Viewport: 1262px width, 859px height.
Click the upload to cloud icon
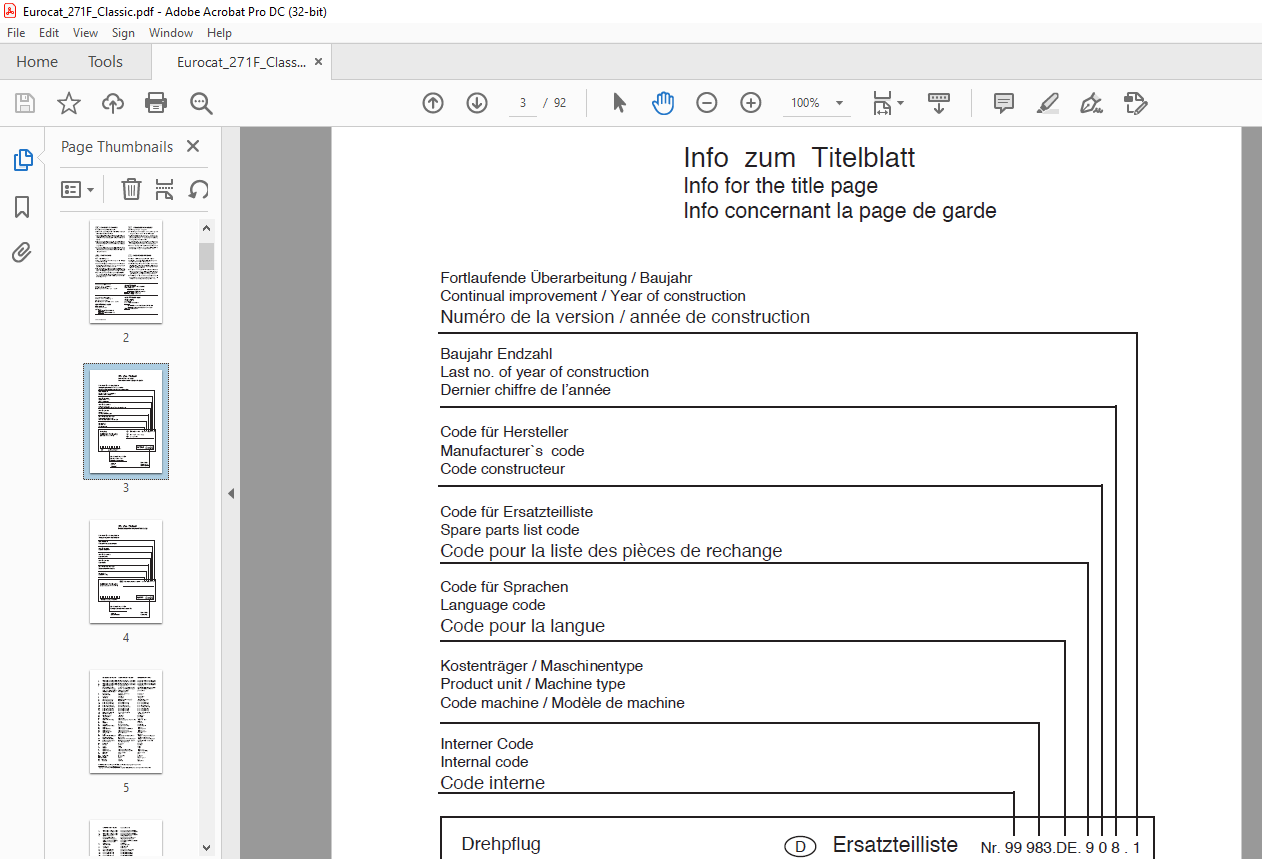click(112, 103)
